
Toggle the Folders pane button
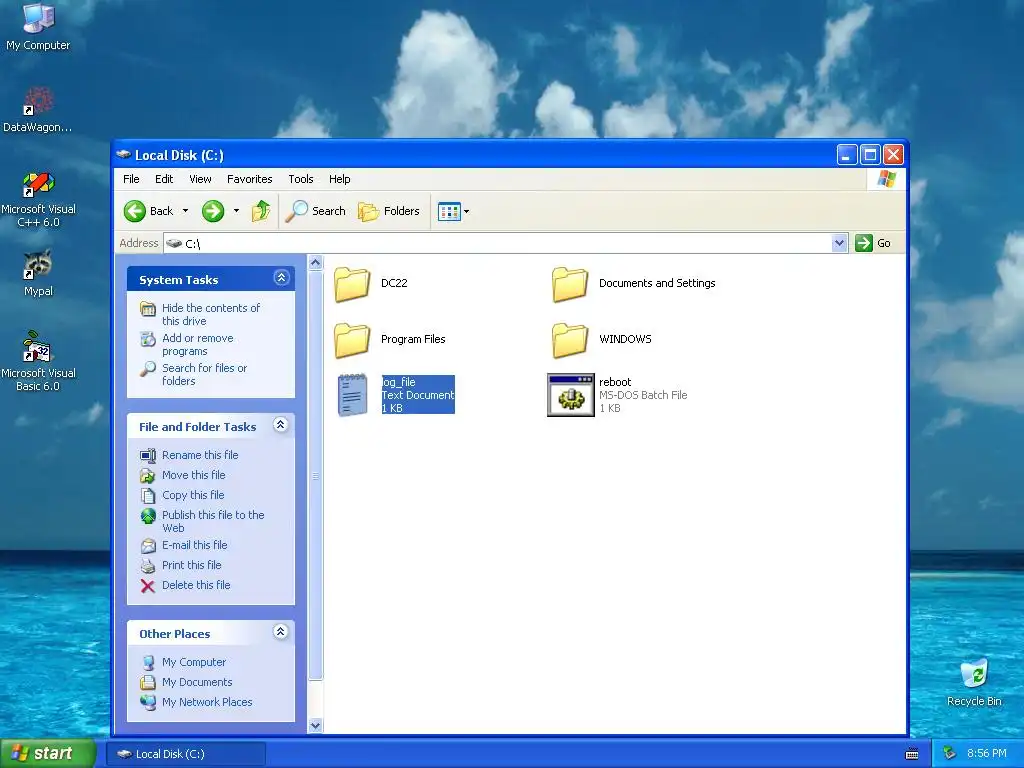click(x=389, y=211)
